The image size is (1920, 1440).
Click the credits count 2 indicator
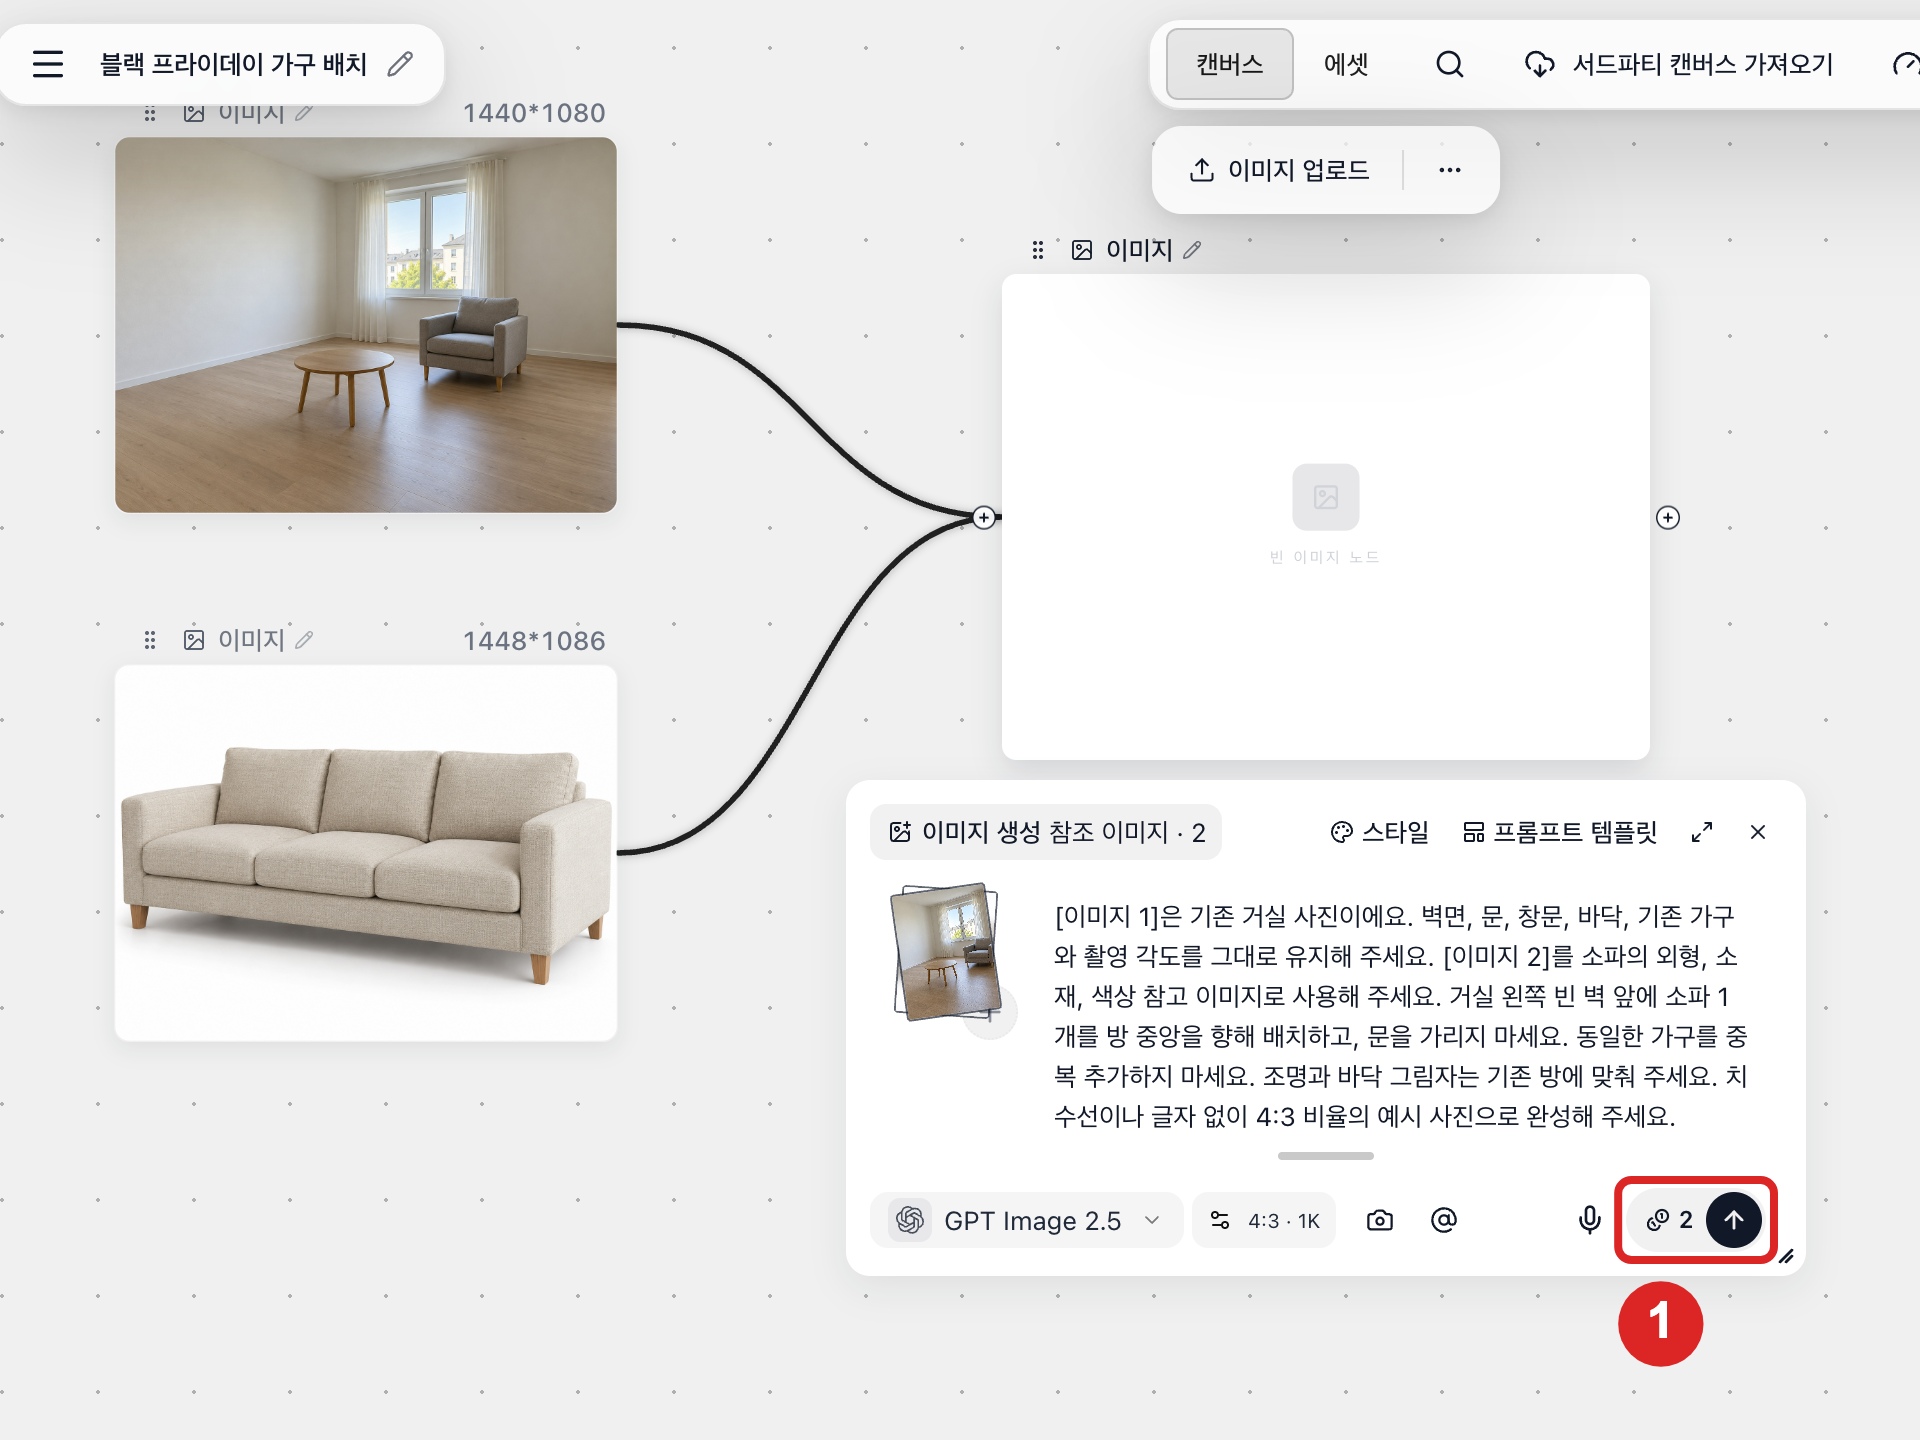tap(1669, 1220)
